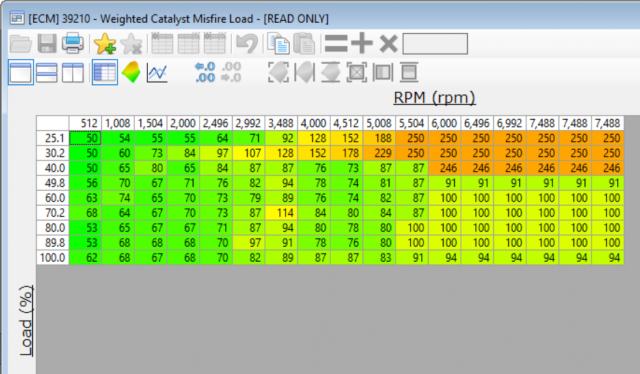
Task: Click the Undo arrow icon
Action: [x=247, y=43]
